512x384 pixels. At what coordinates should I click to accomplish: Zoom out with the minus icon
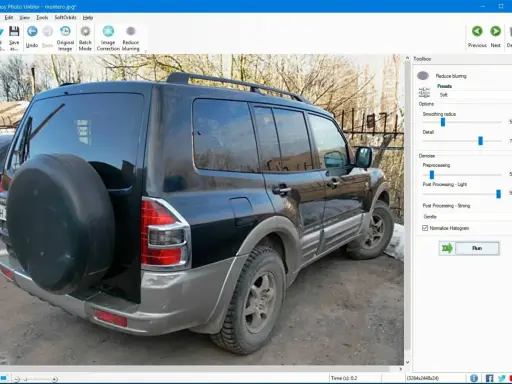coord(17,379)
